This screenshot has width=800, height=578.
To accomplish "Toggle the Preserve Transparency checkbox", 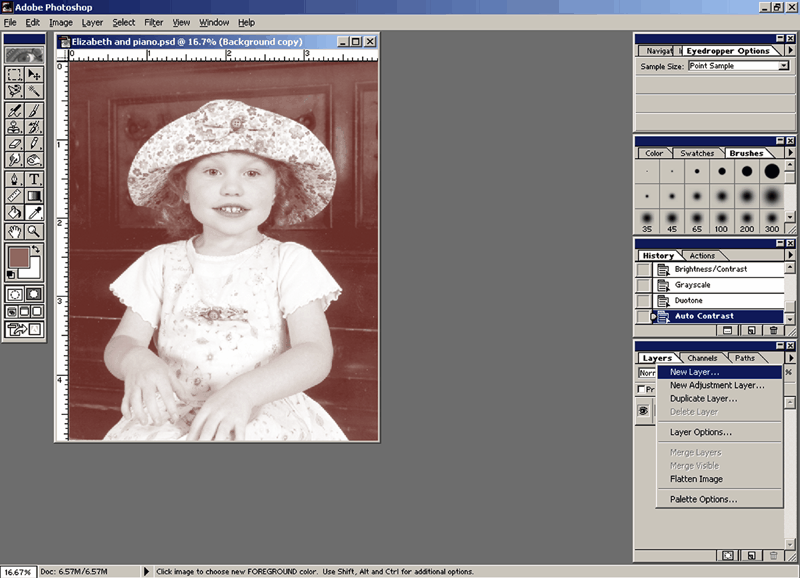I will [643, 389].
